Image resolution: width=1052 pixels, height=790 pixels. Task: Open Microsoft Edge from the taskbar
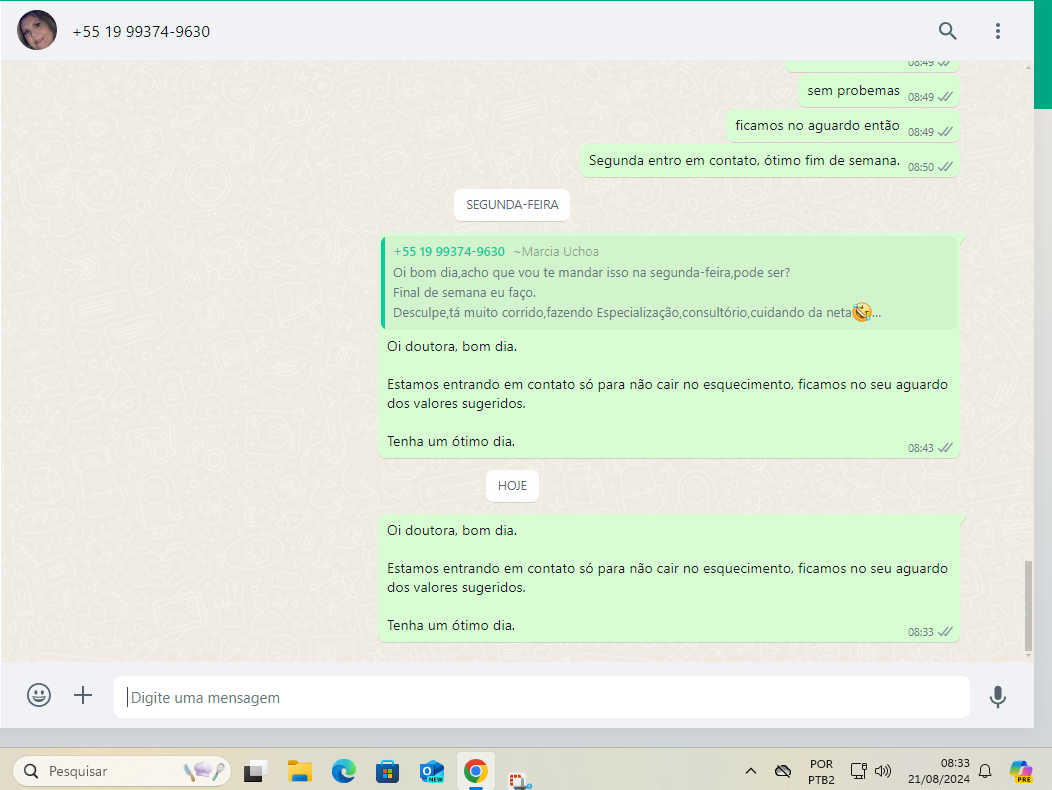tap(344, 771)
